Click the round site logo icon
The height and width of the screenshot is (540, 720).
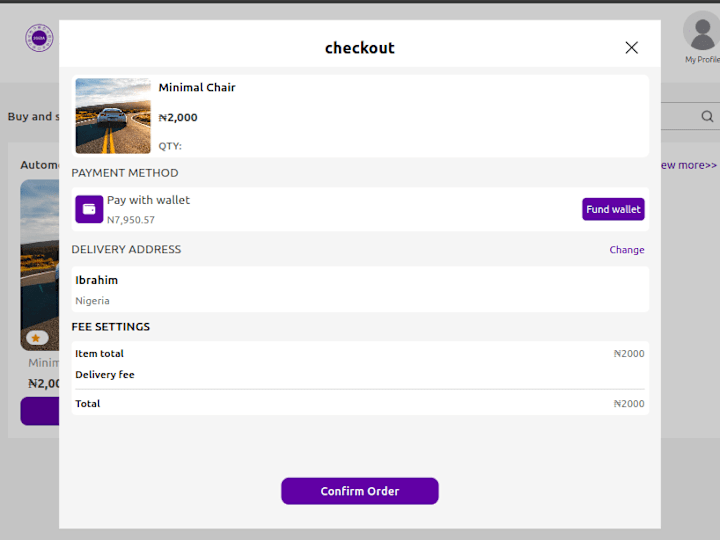pos(39,38)
